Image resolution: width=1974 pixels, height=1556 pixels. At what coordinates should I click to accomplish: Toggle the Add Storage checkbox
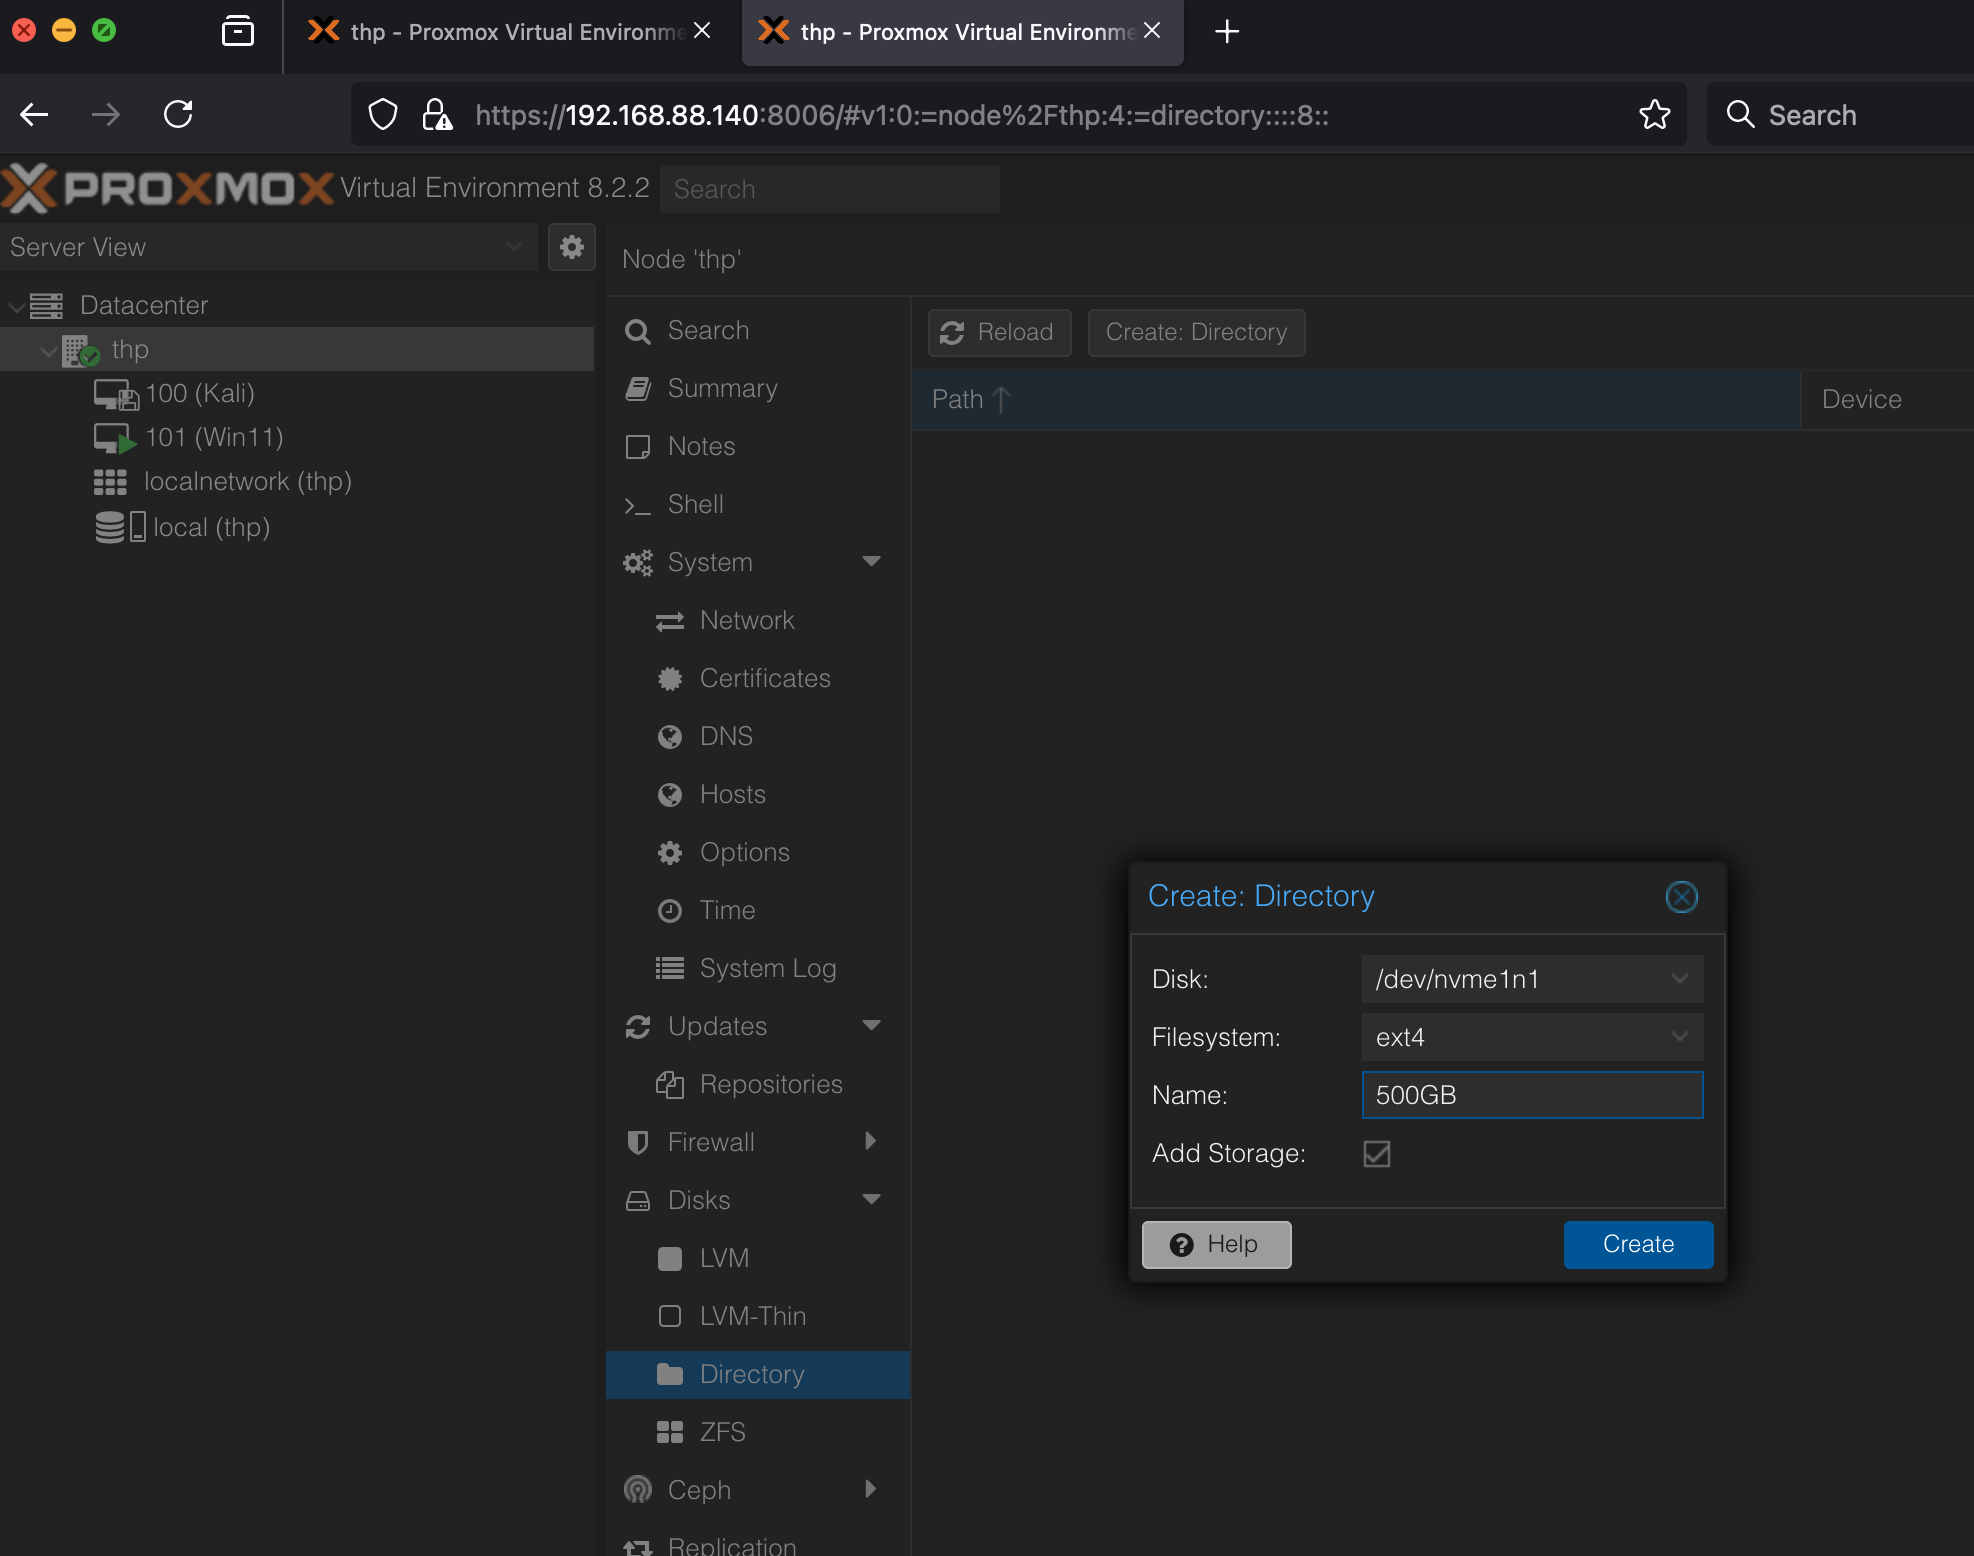pyautogui.click(x=1376, y=1153)
